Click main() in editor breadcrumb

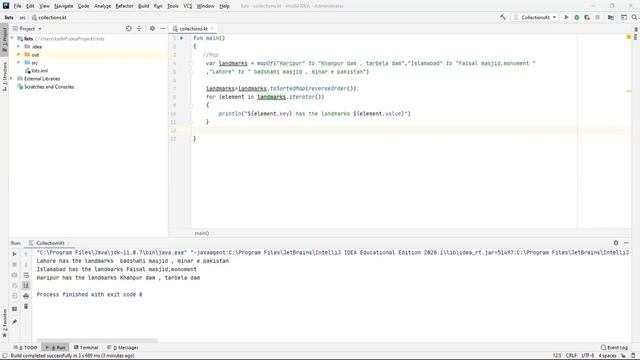[202, 233]
